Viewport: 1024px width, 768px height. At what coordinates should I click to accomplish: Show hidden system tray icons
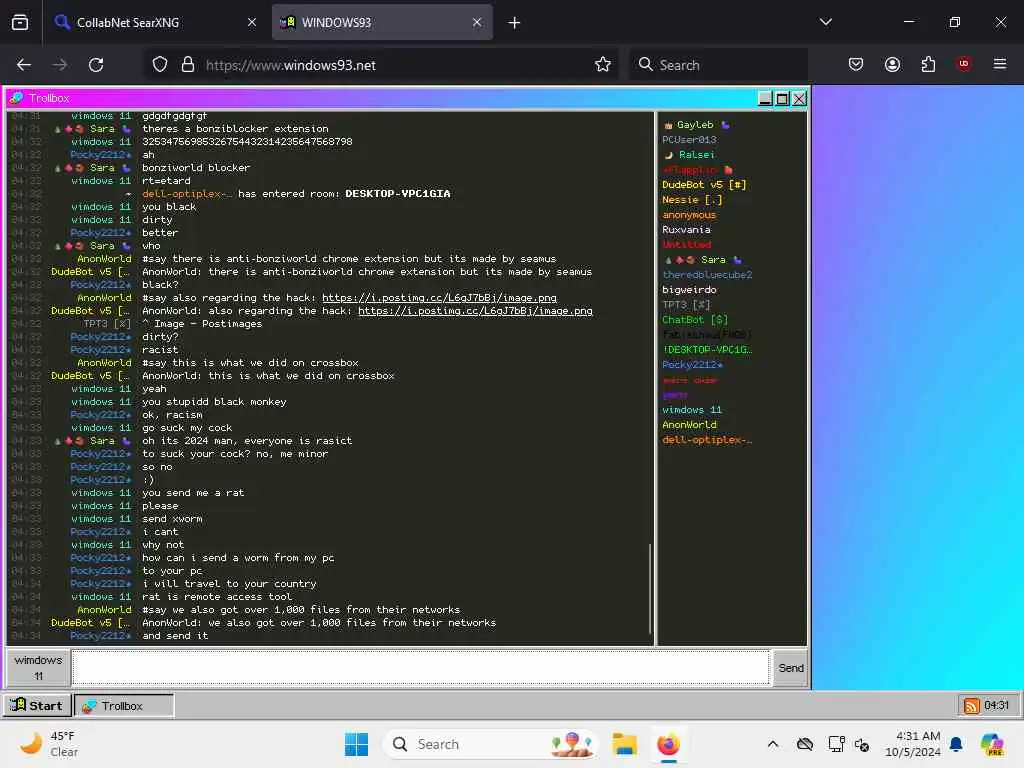[x=773, y=744]
